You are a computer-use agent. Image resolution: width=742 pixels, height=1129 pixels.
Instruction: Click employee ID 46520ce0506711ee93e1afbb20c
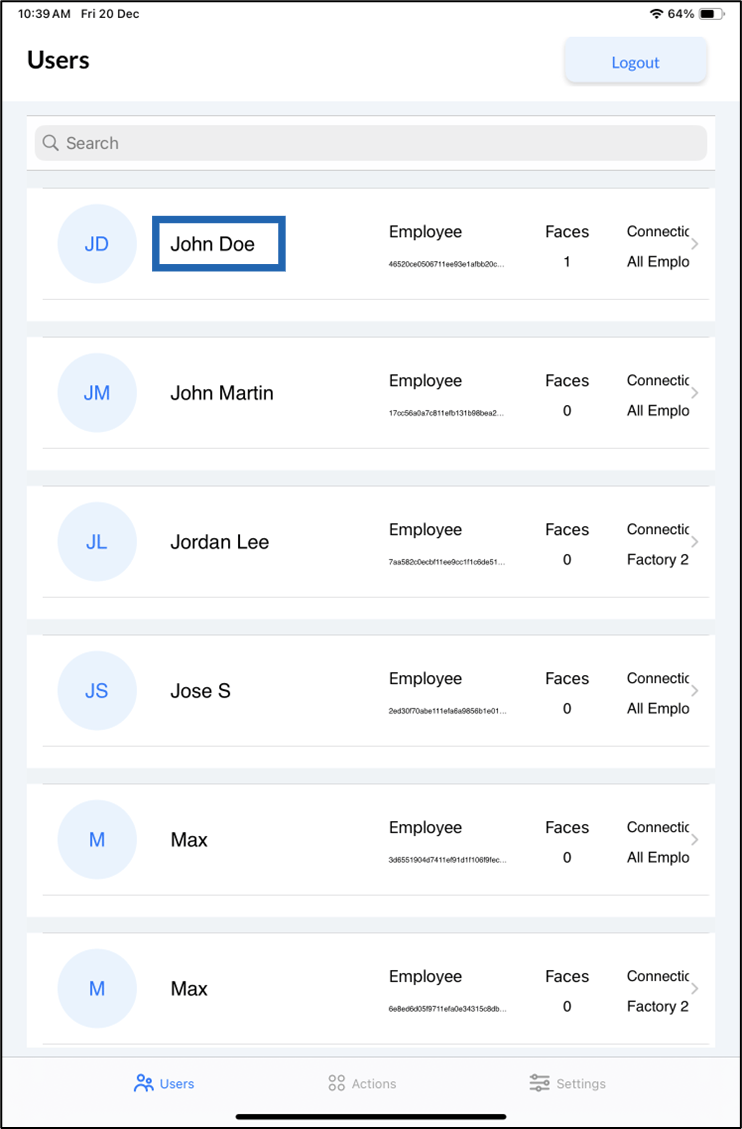click(x=447, y=264)
